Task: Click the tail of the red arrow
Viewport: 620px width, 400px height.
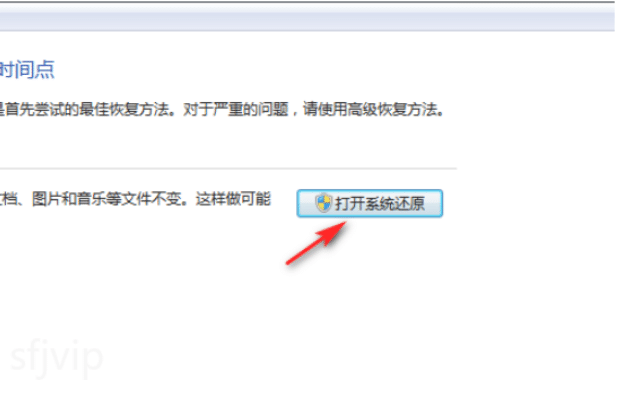Action: coord(289,262)
